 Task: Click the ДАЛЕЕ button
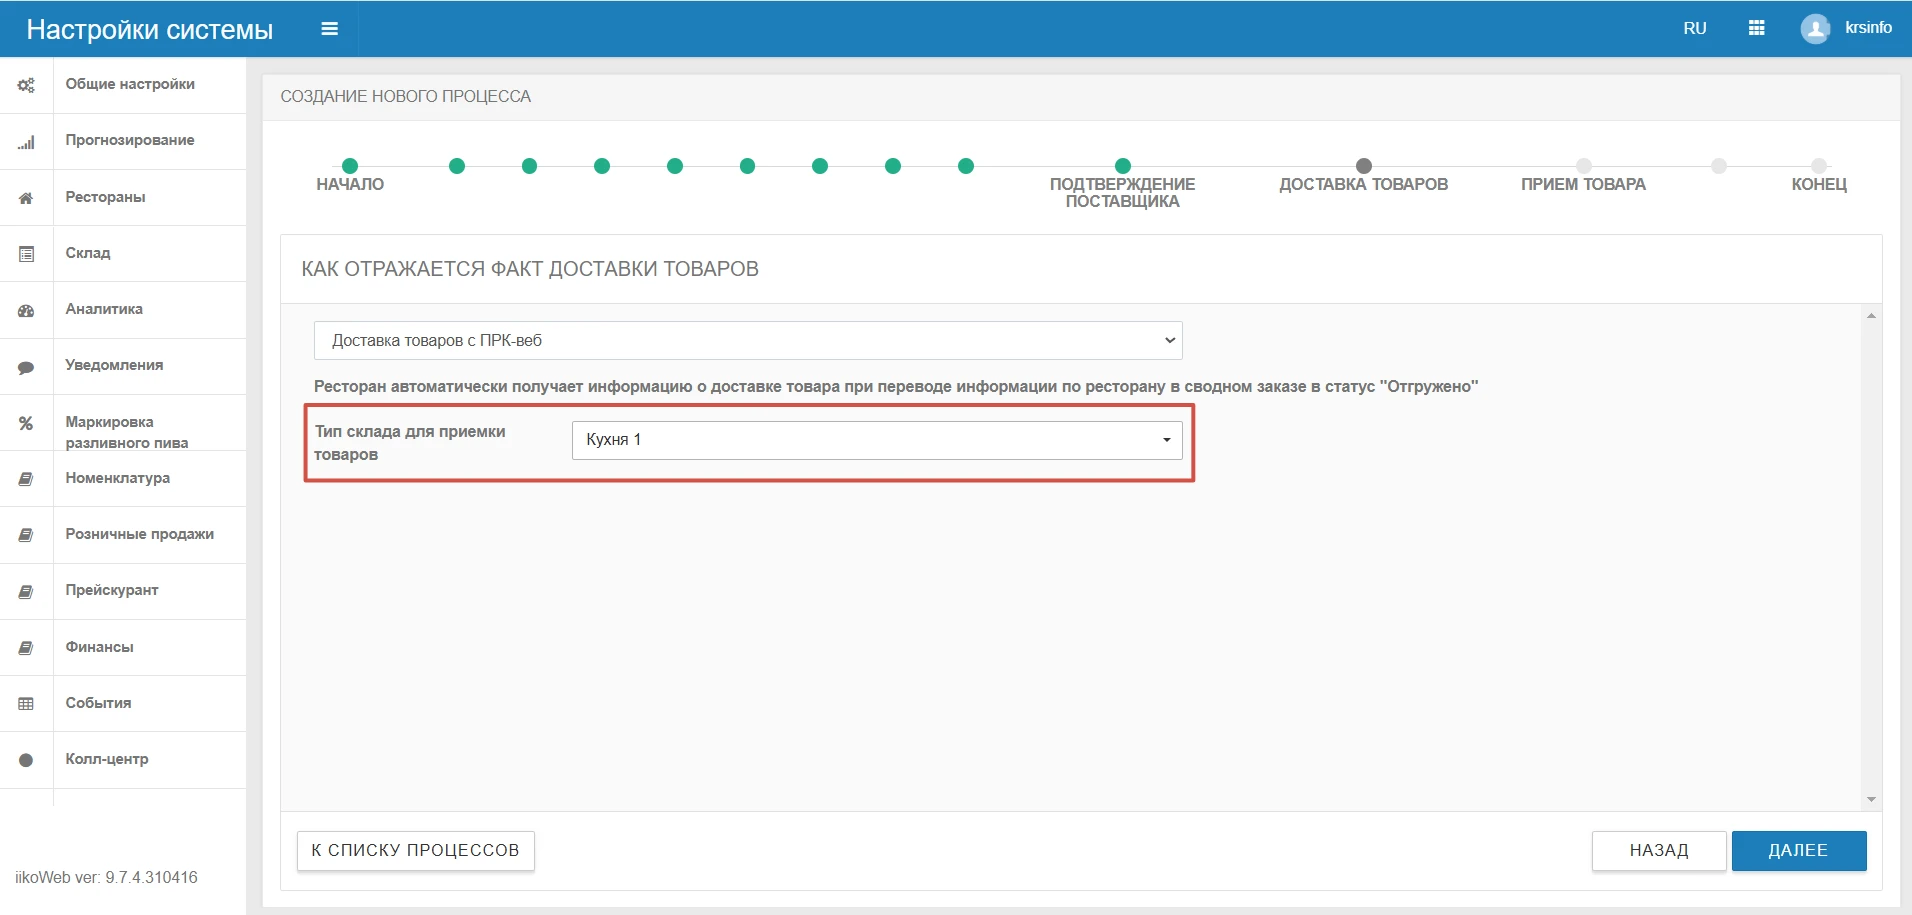[x=1798, y=851]
